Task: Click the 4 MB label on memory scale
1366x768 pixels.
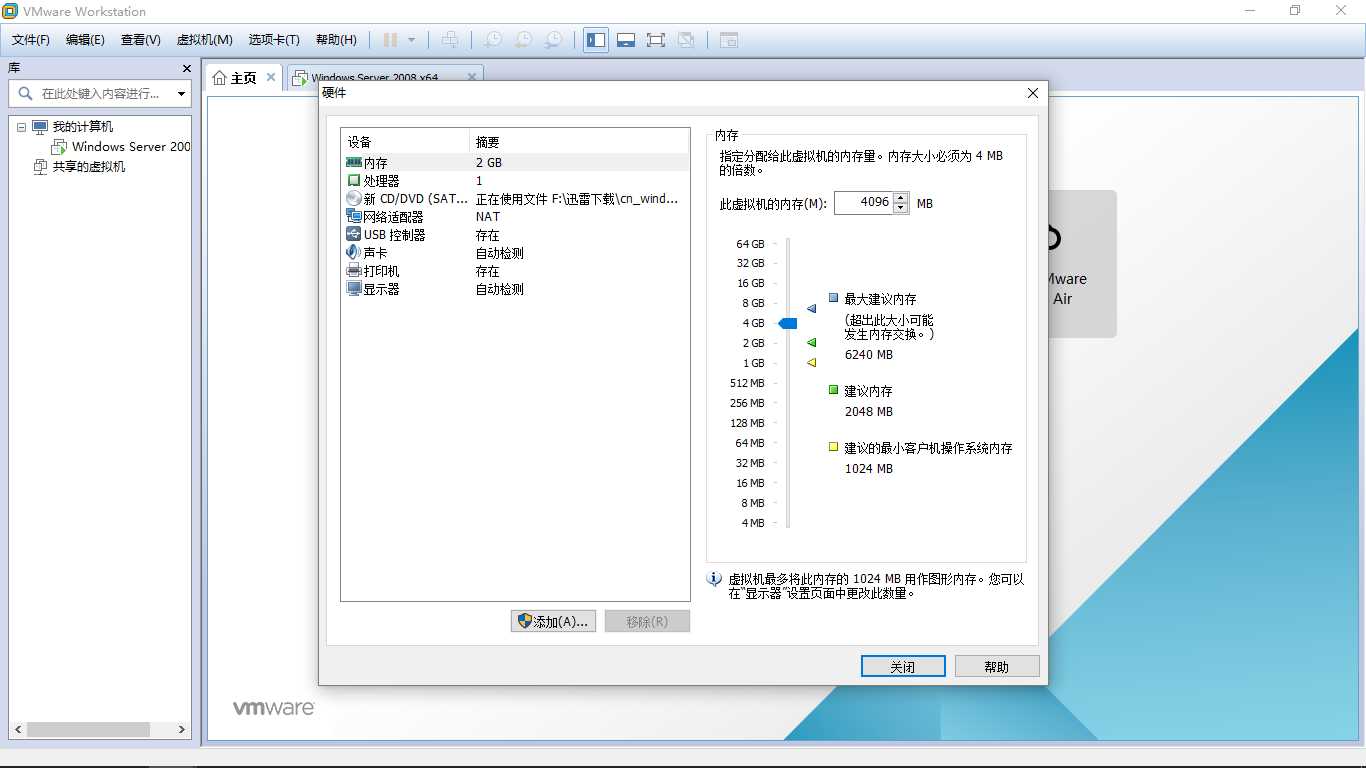Action: (x=753, y=523)
